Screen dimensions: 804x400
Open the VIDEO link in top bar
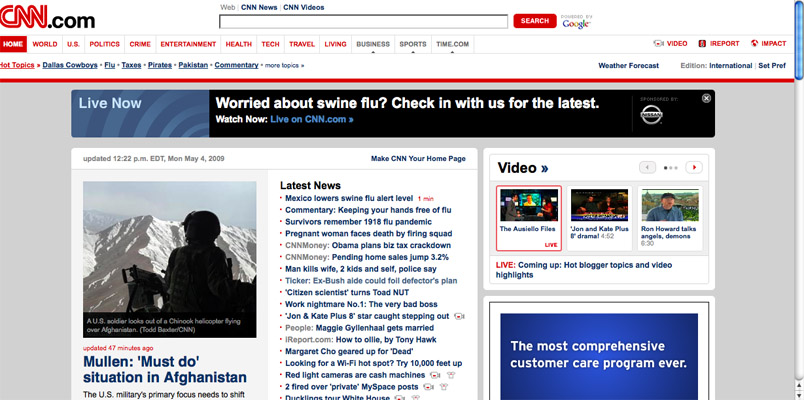[670, 44]
